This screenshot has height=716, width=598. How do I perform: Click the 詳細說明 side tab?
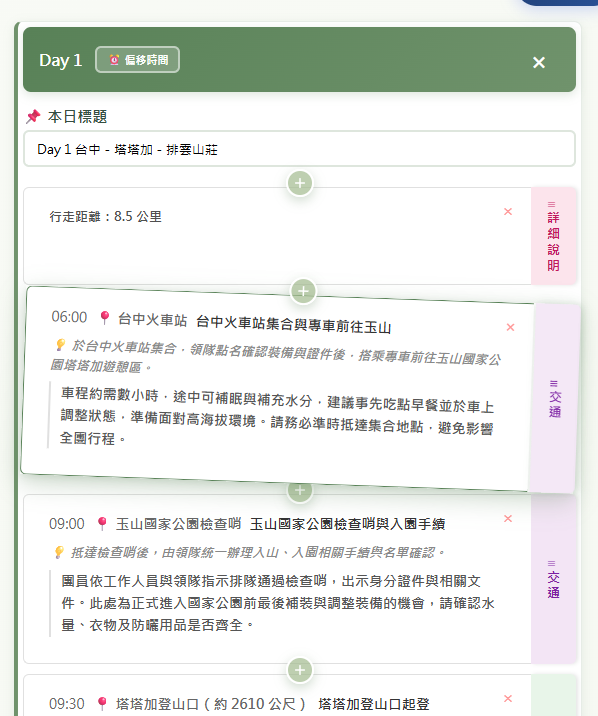[x=553, y=236]
